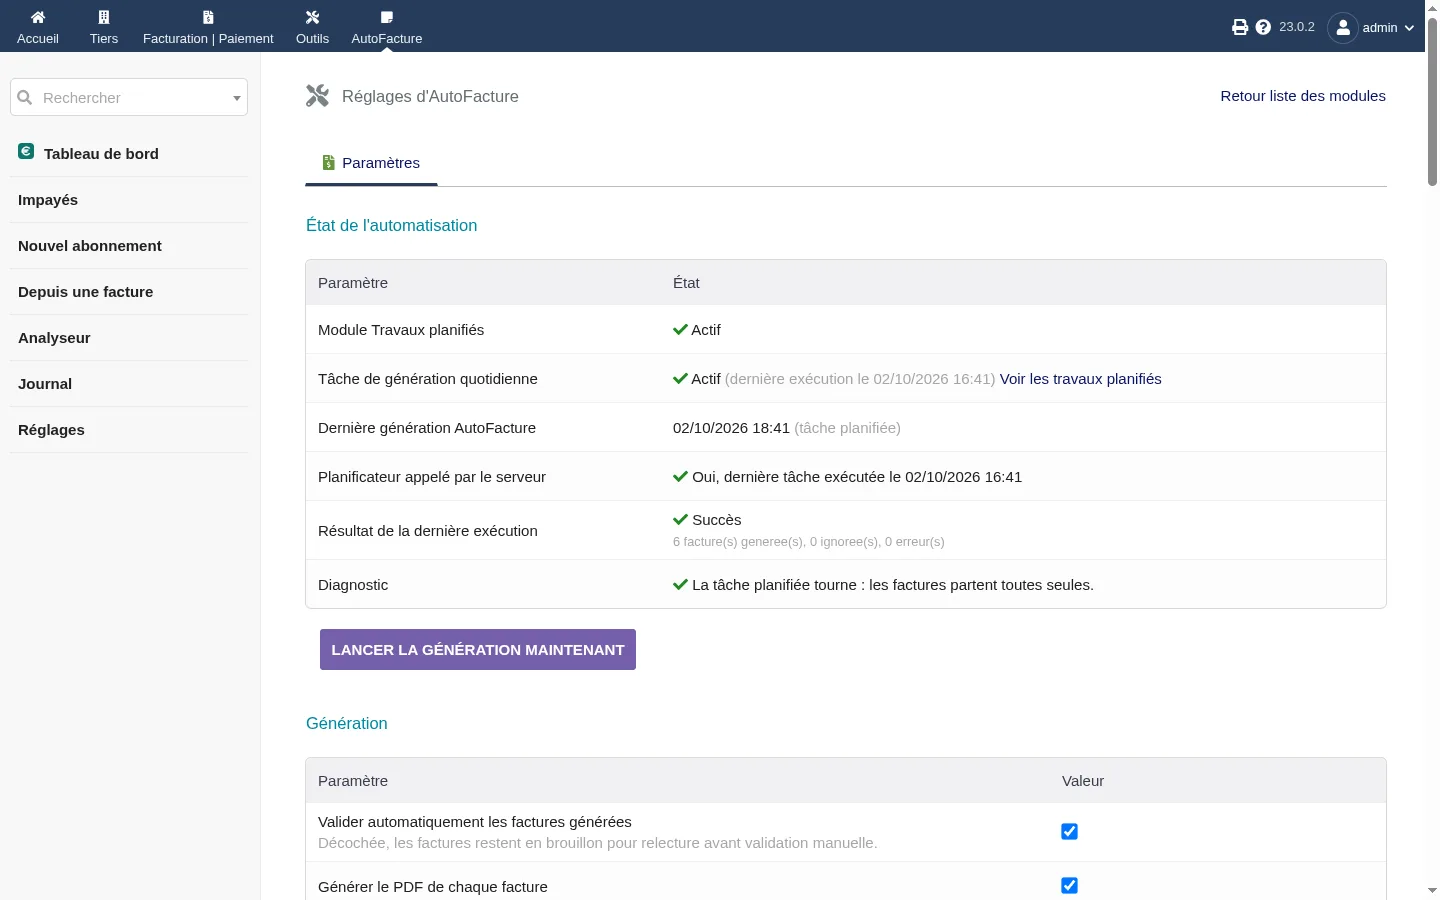Open the Tiers building icon
Screen dimensions: 1440x900
104,17
